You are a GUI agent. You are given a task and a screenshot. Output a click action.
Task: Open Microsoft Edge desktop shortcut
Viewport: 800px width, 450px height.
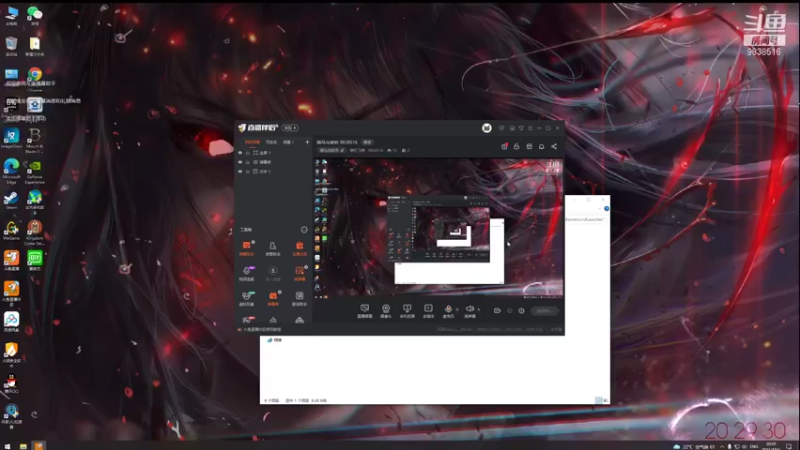point(11,171)
